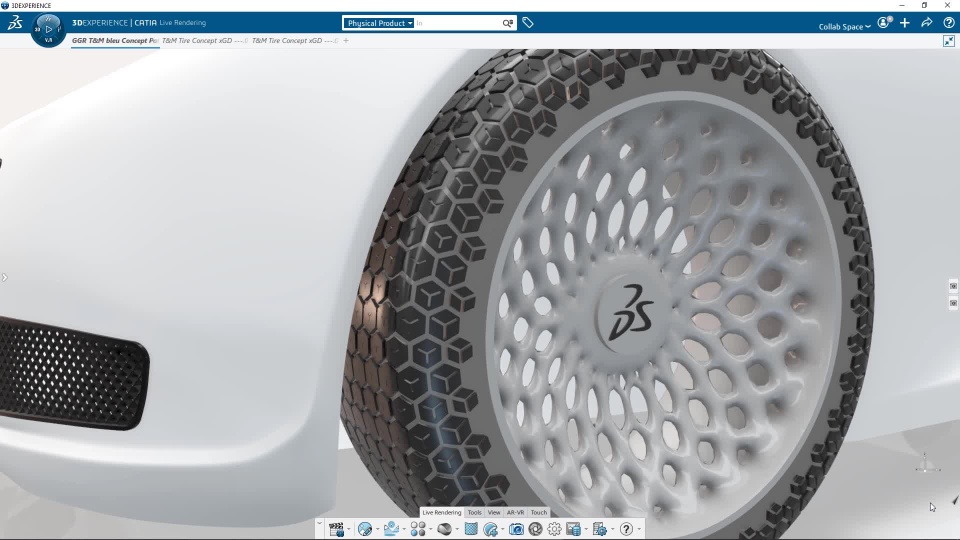Click the blue camera capture icon

516,529
